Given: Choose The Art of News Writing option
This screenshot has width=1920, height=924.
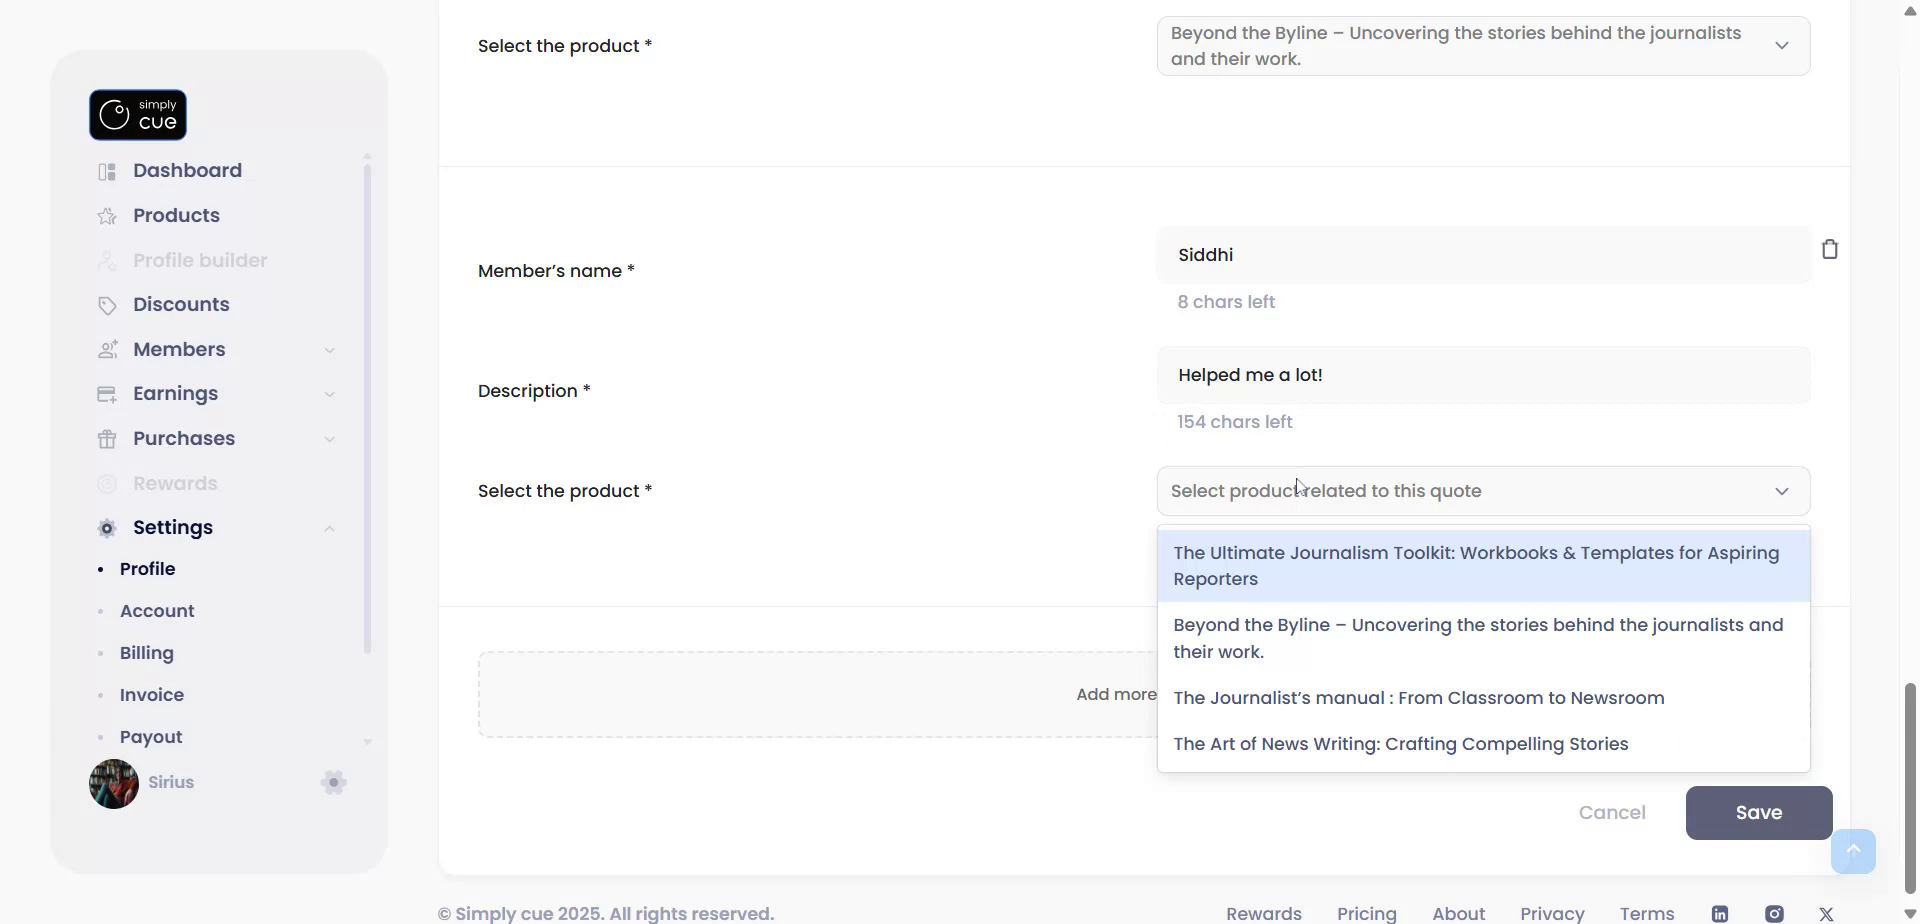Looking at the screenshot, I should (1400, 744).
